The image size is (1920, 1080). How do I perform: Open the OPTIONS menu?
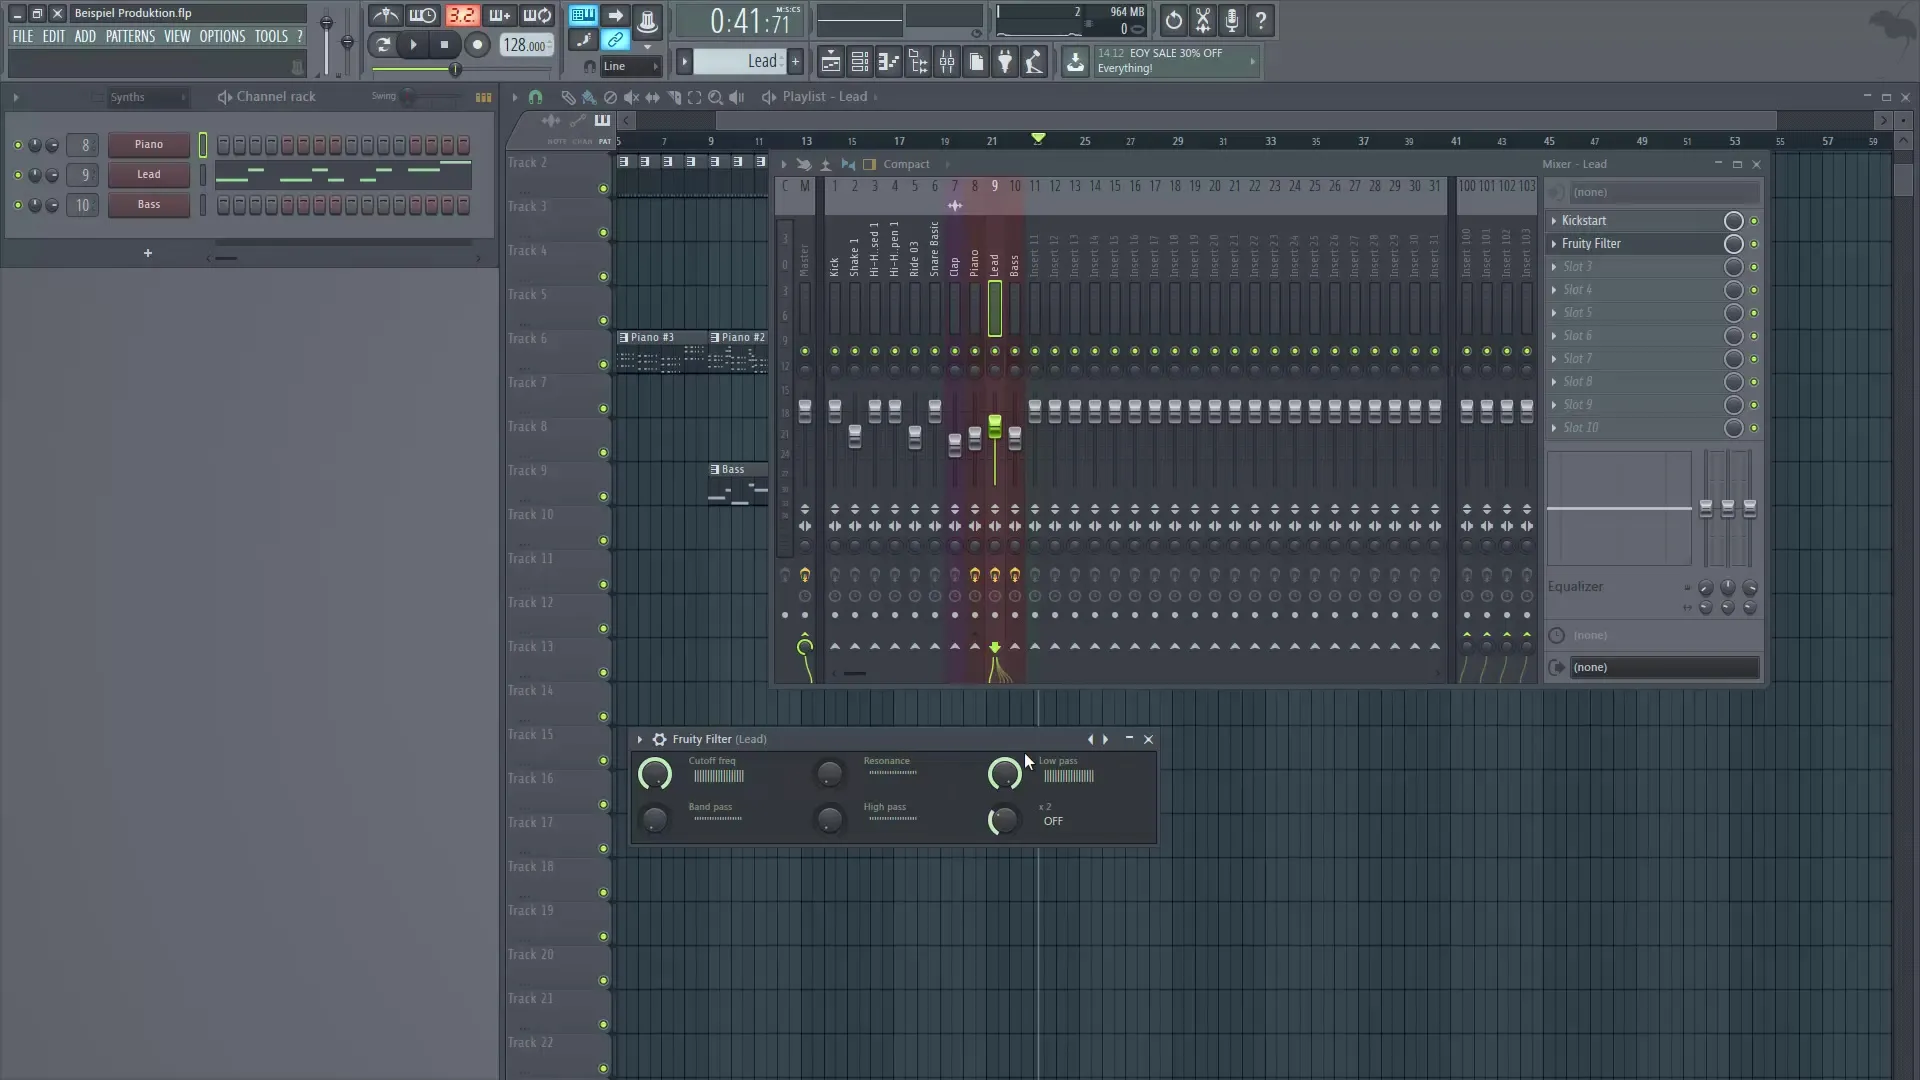[222, 36]
